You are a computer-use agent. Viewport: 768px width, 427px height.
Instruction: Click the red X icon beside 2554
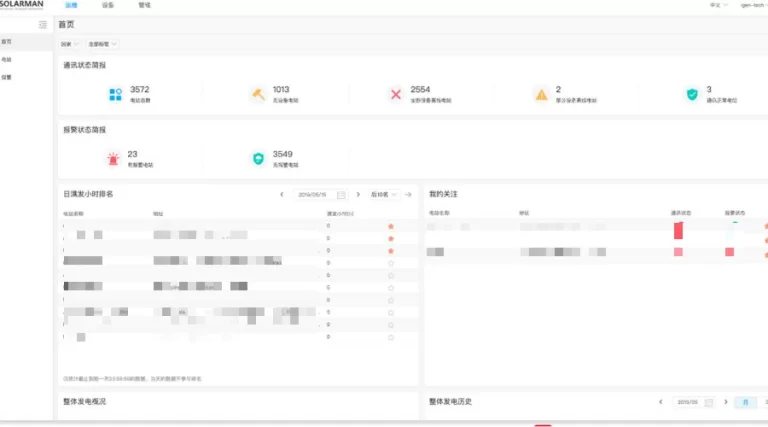pos(395,95)
